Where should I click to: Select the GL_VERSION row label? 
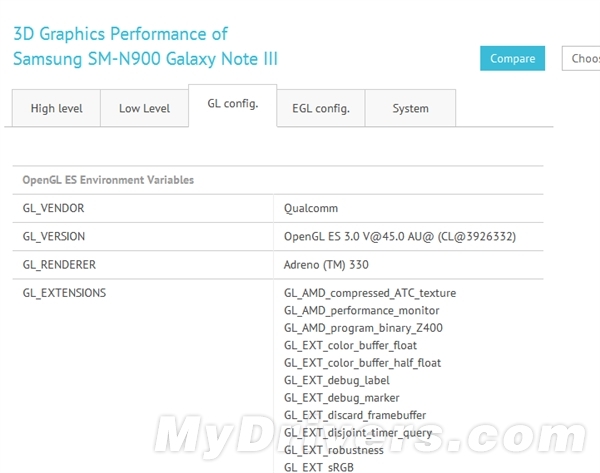pyautogui.click(x=54, y=236)
